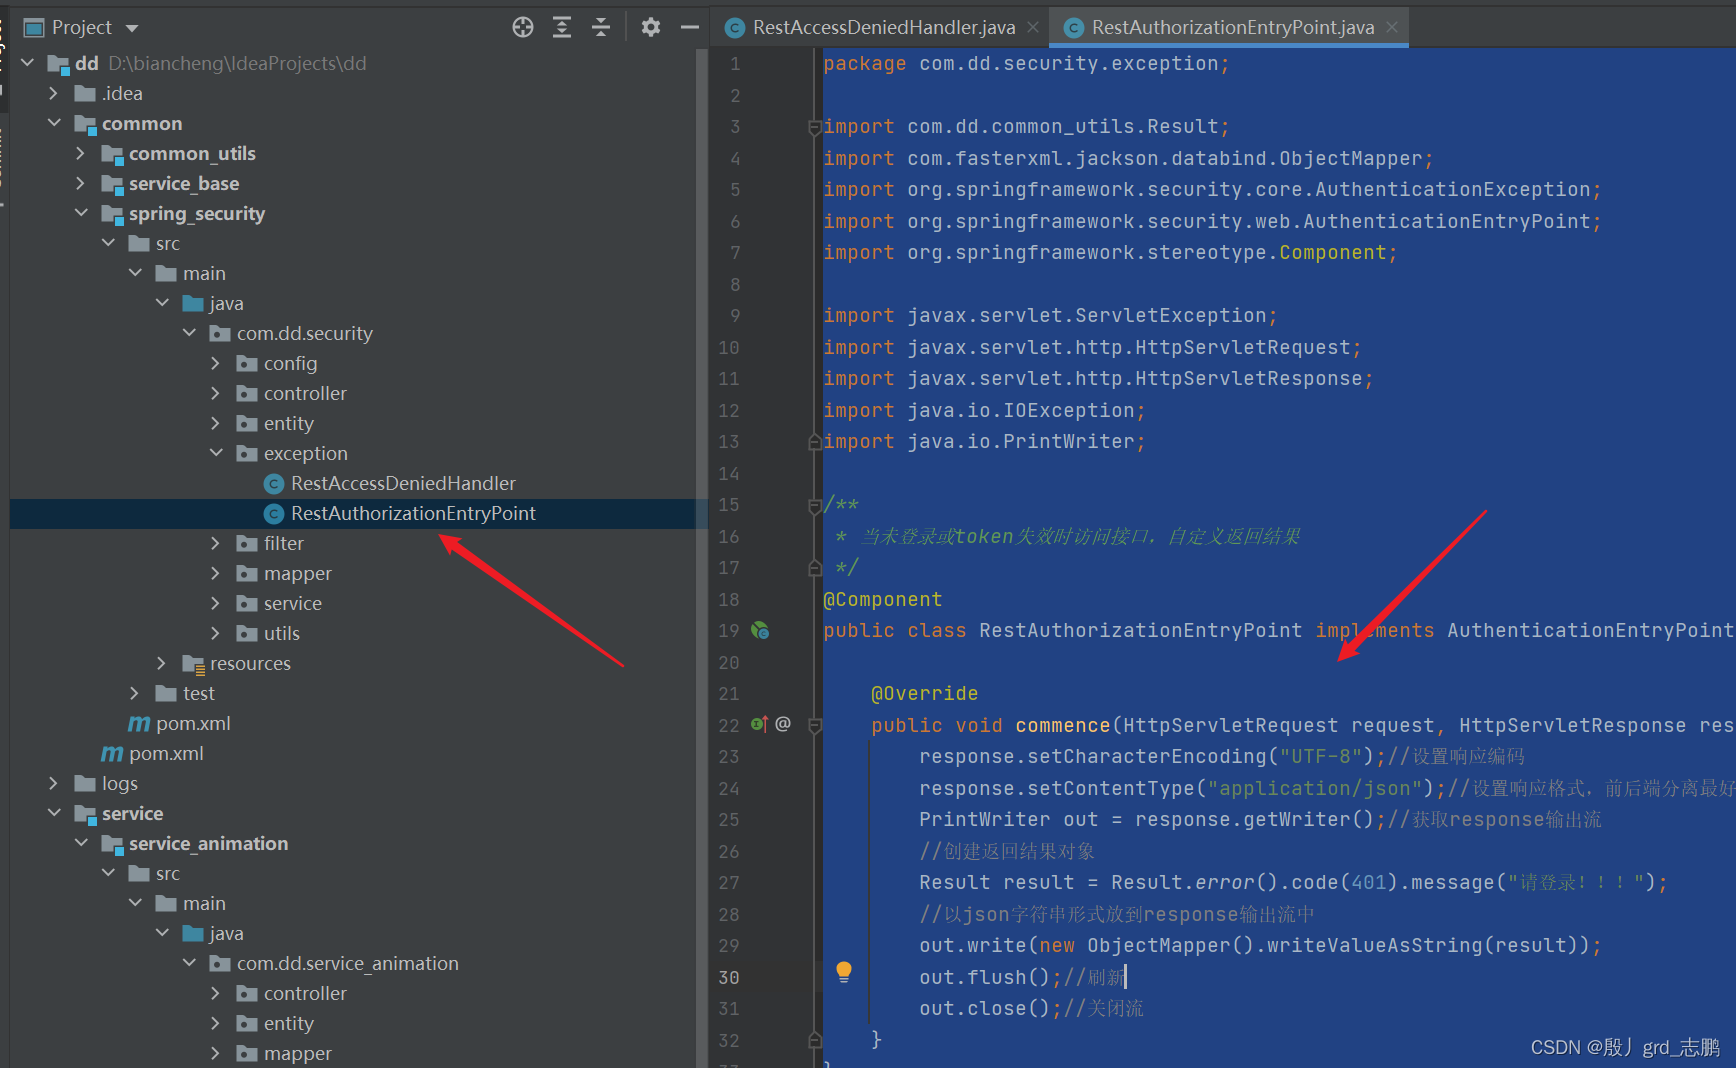The image size is (1736, 1068).
Task: Expand the logs folder
Action: (x=54, y=783)
